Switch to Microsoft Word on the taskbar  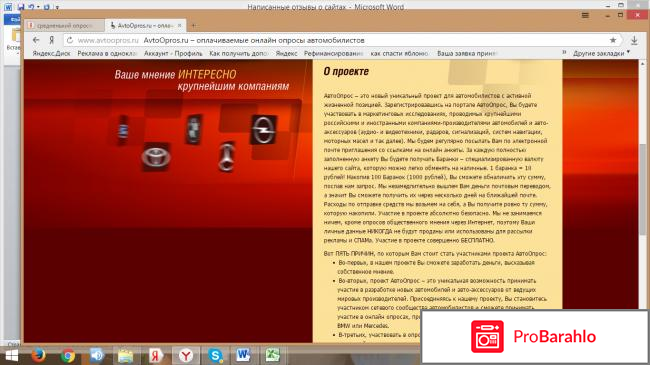coord(243,355)
